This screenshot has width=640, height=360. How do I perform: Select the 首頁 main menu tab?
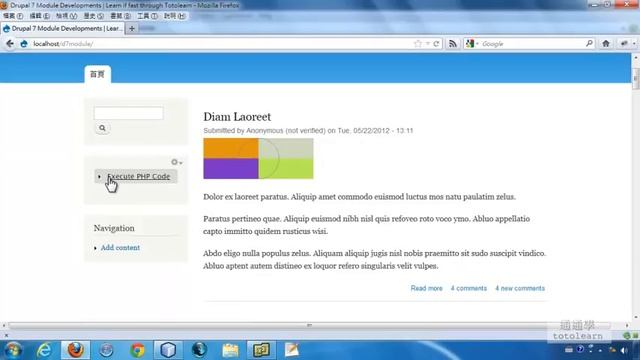[98, 74]
